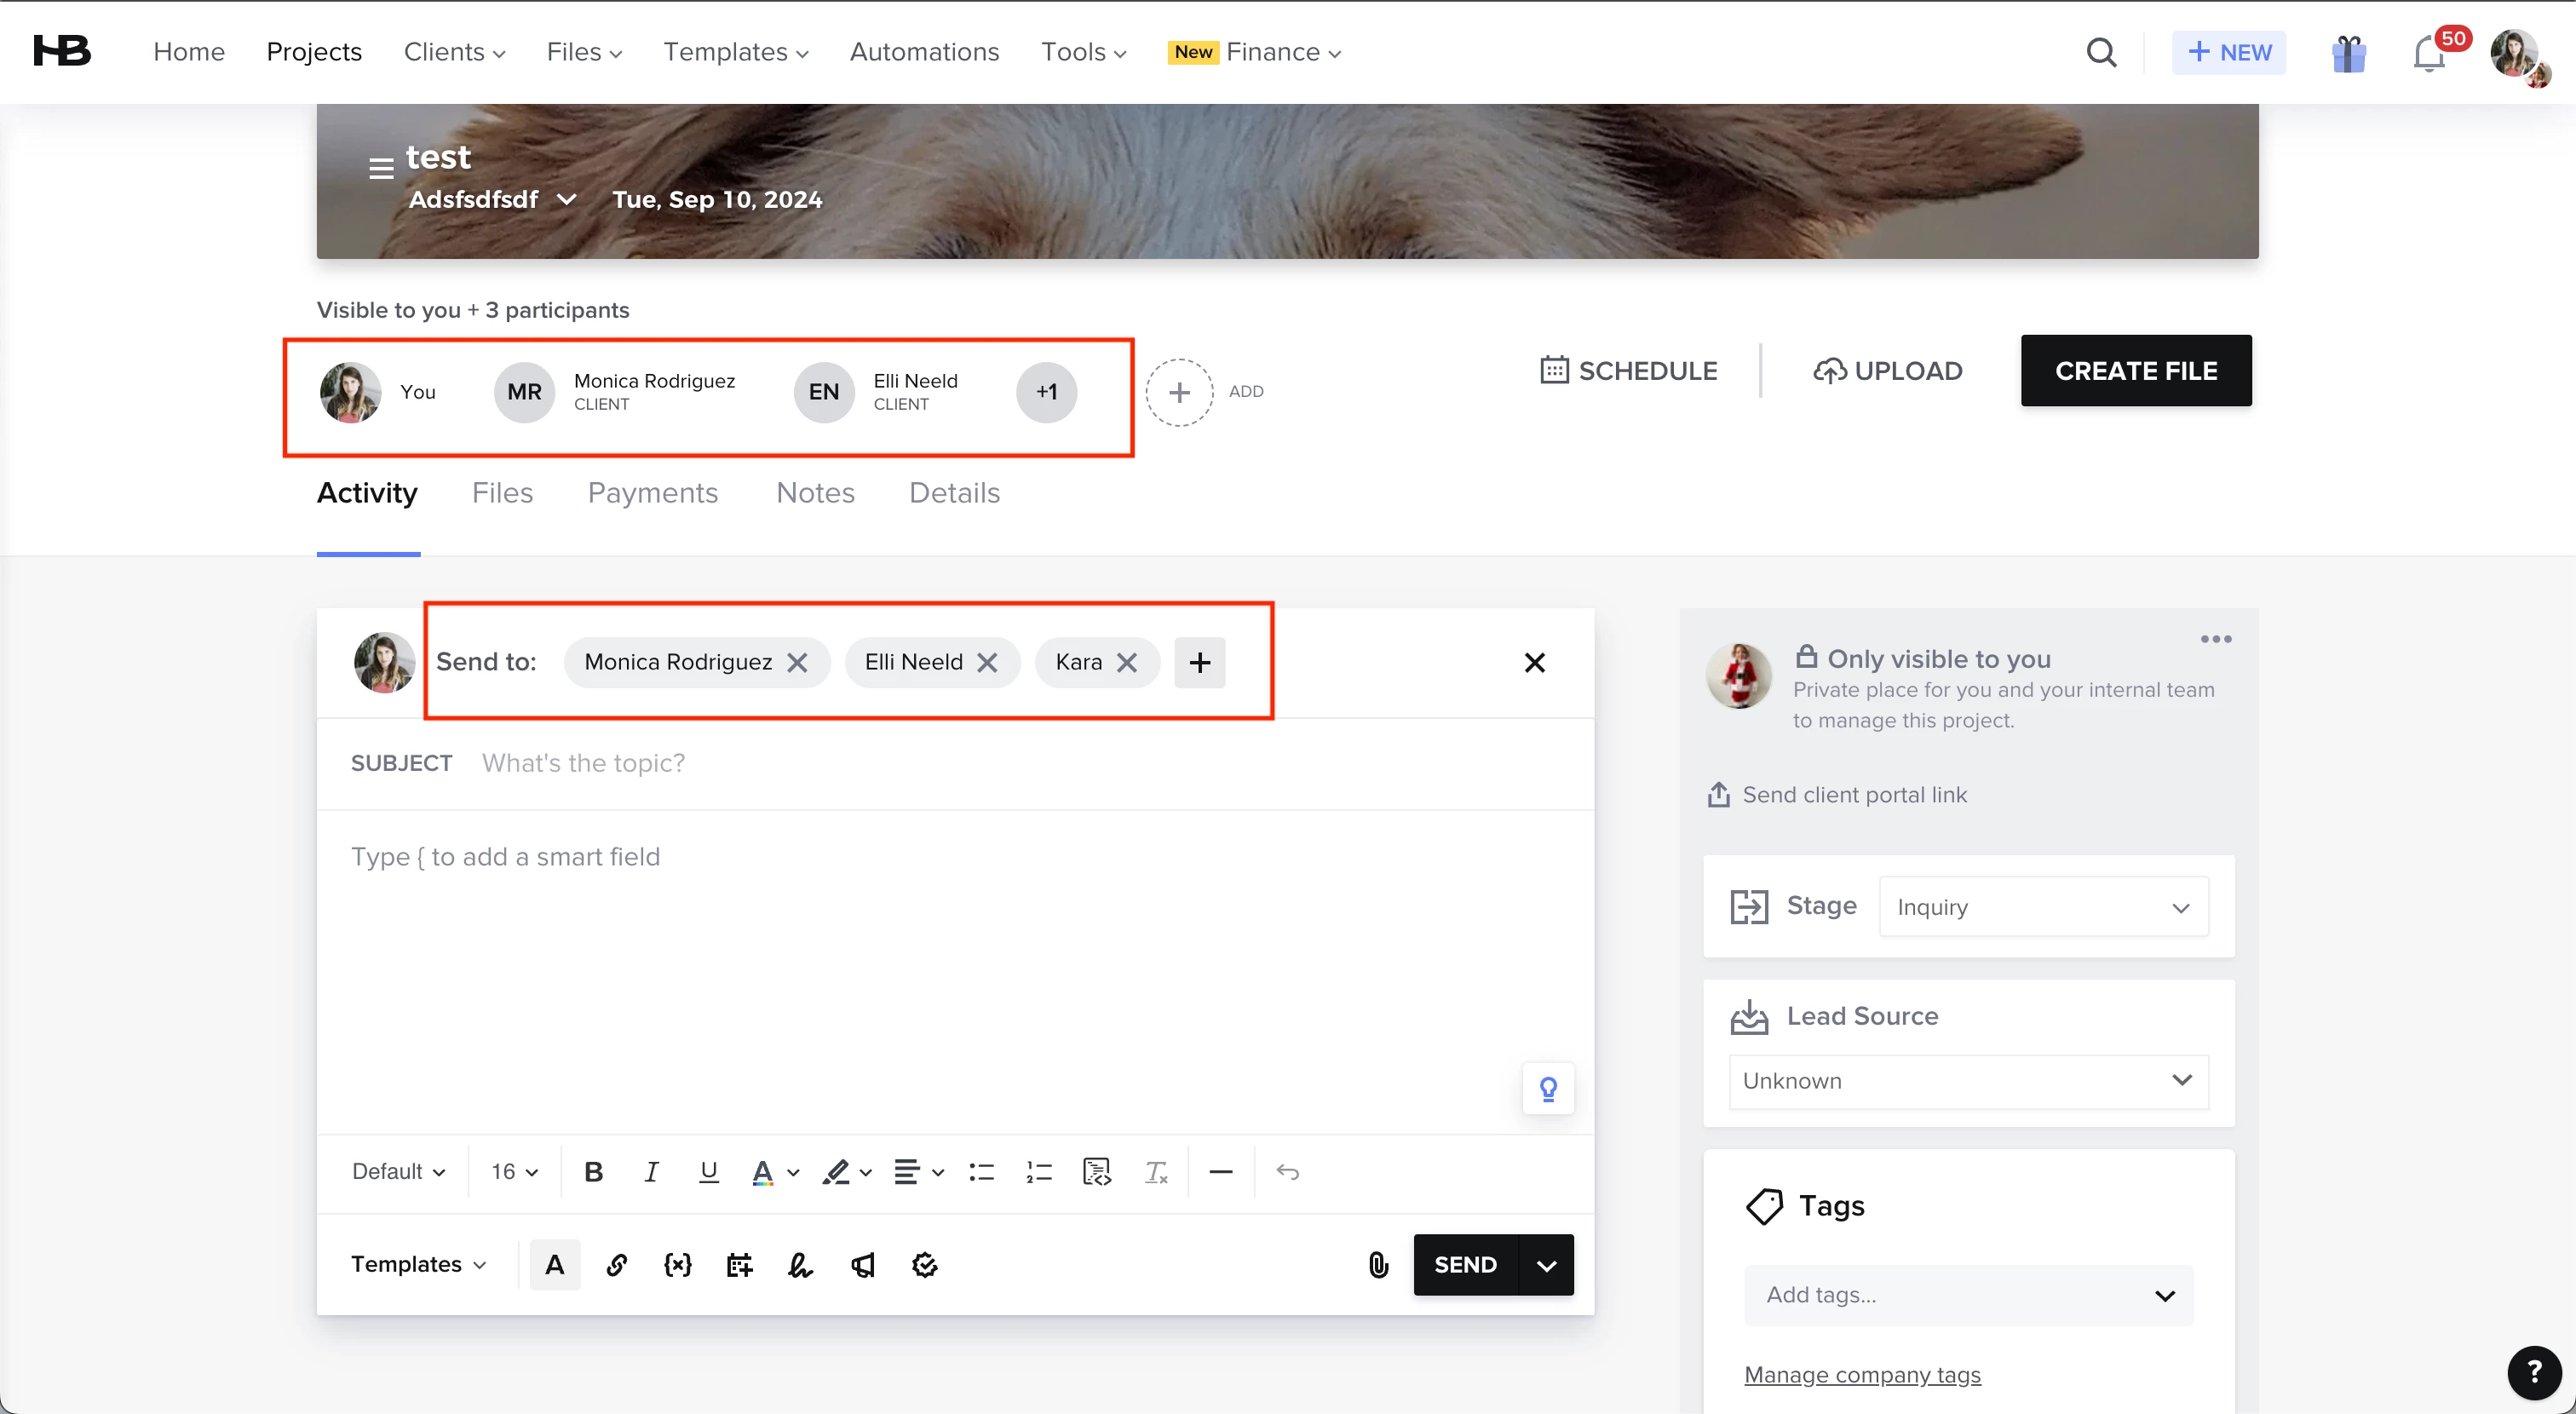This screenshot has width=2576, height=1414.
Task: Click the signature pen icon
Action: 800,1265
